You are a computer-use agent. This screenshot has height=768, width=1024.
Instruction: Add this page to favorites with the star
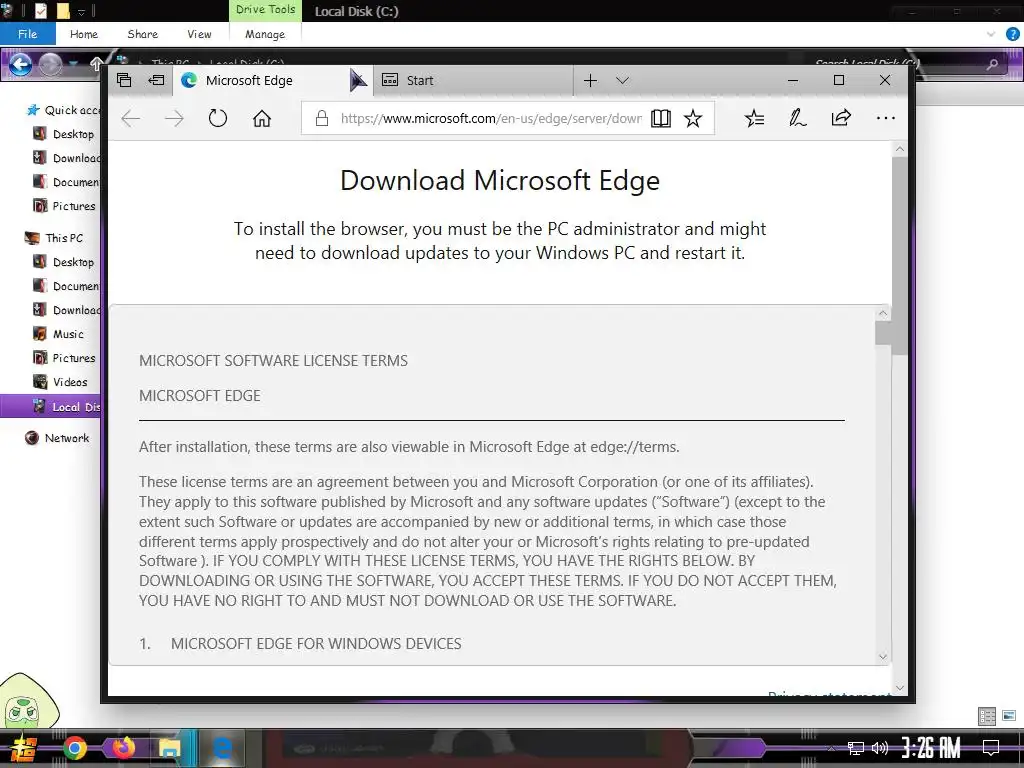pos(693,118)
